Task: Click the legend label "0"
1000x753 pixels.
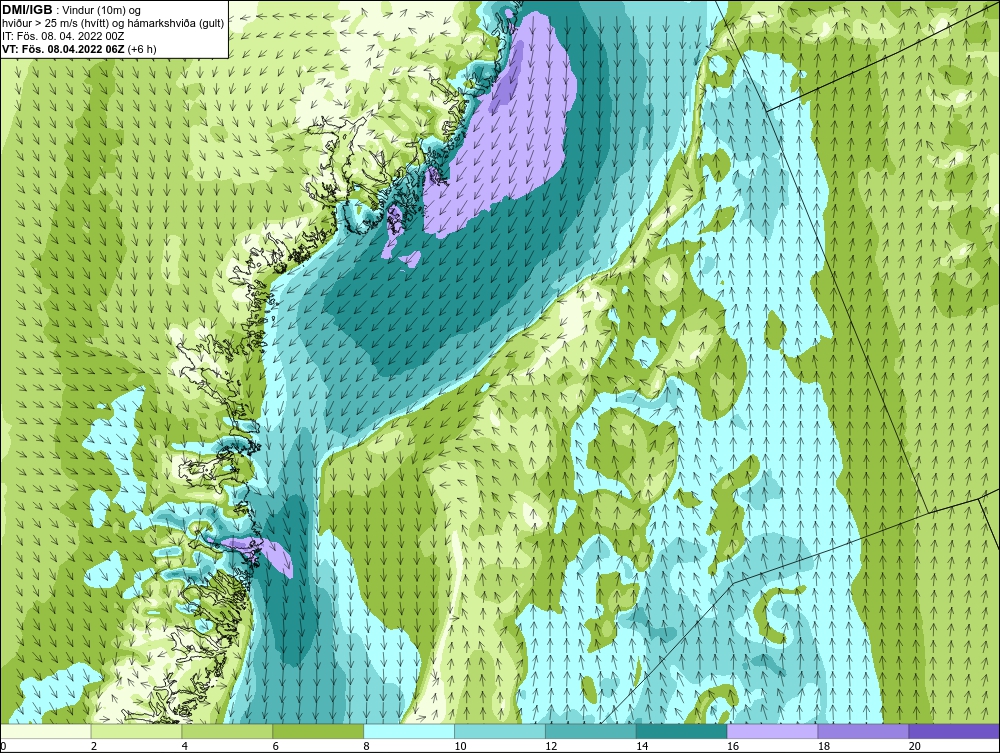Action: tap(3, 746)
